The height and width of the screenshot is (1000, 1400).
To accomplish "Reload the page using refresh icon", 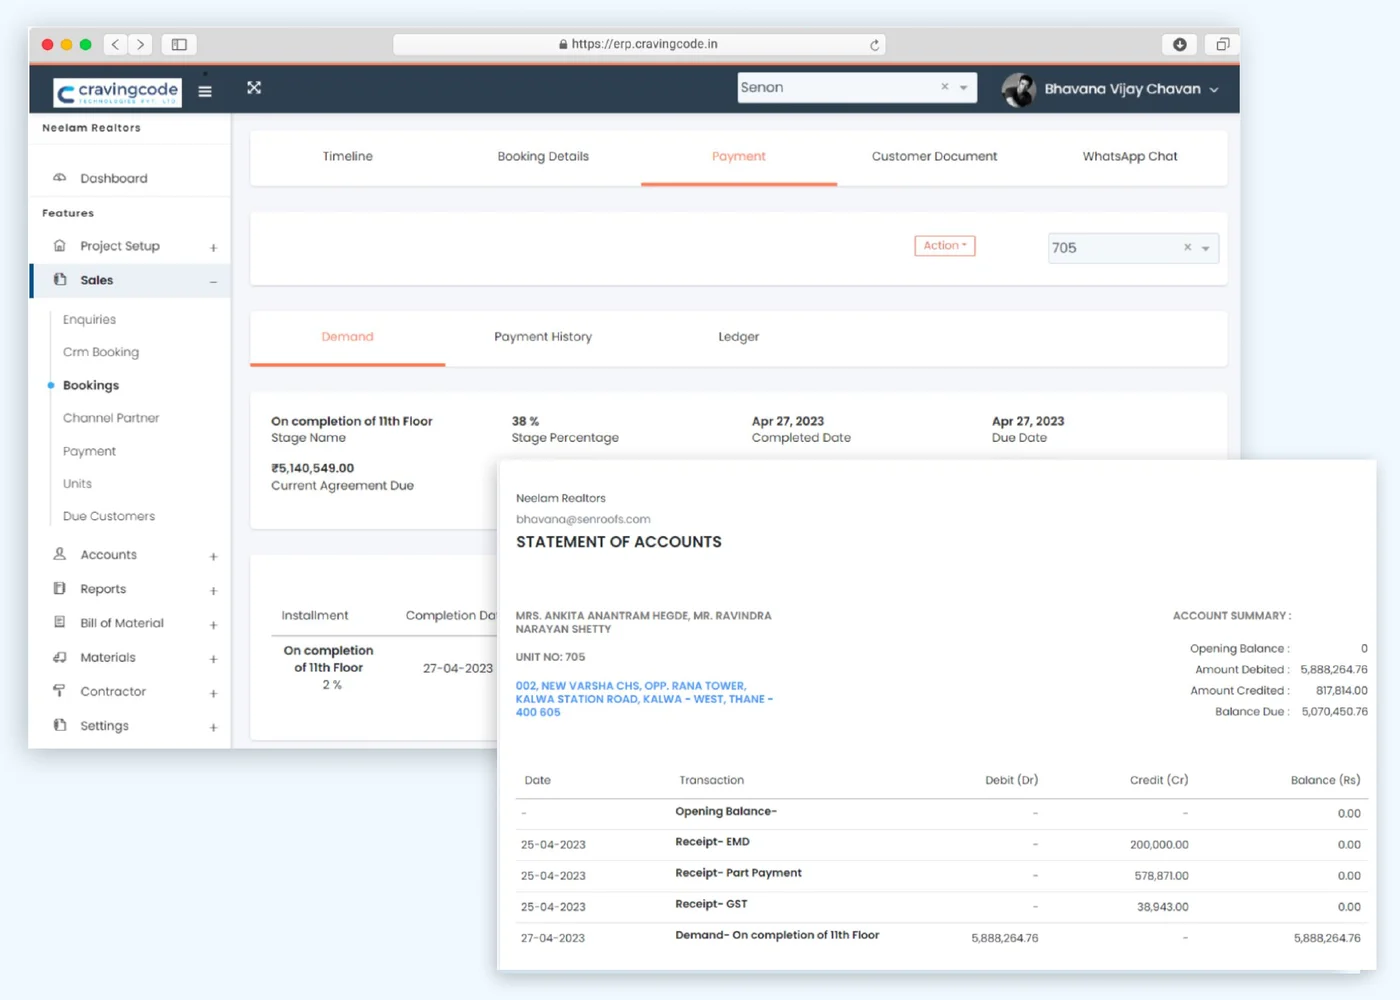I will [874, 45].
